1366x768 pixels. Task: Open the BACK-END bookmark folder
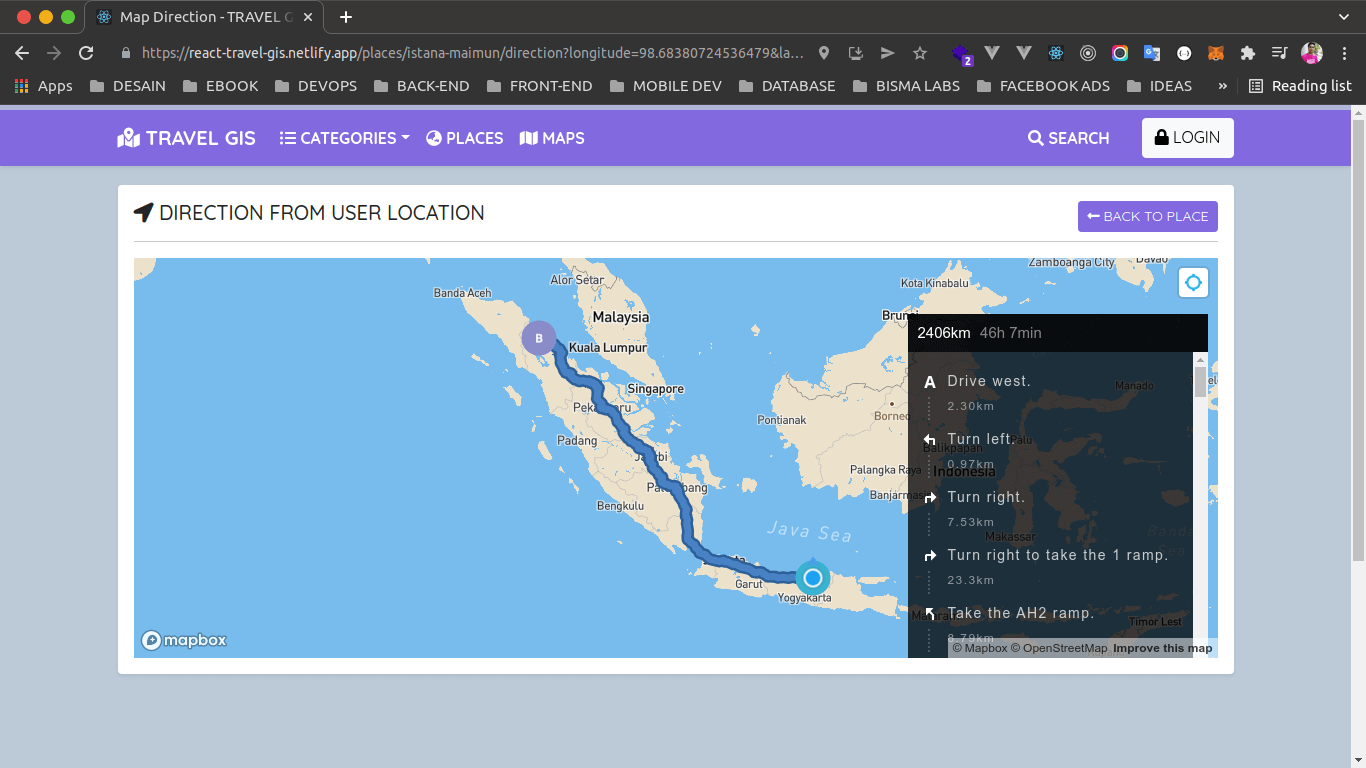pyautogui.click(x=421, y=86)
